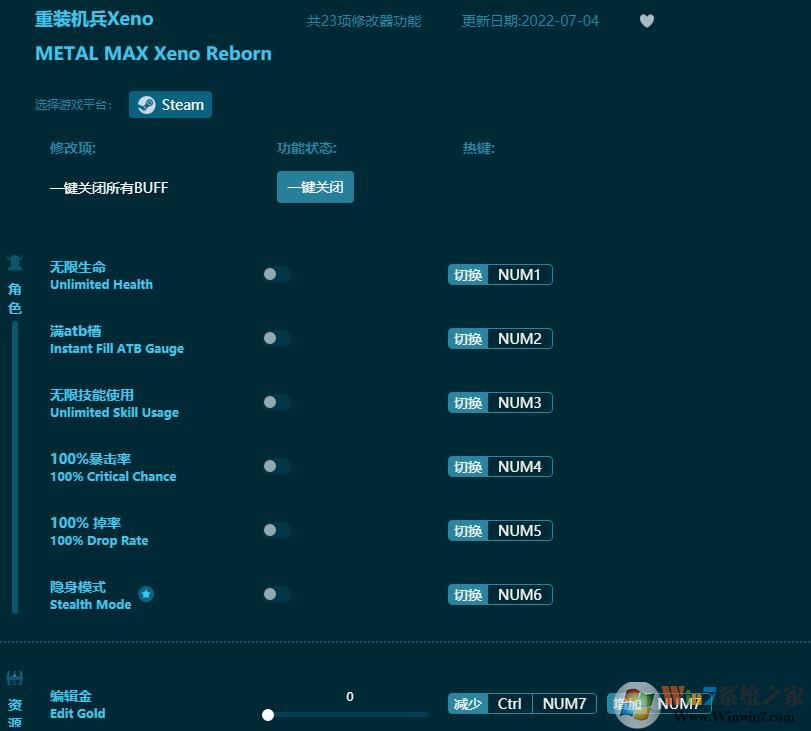Click the Ctrl key box for Edit Gold decrease
Image resolution: width=811 pixels, height=731 pixels.
point(509,704)
